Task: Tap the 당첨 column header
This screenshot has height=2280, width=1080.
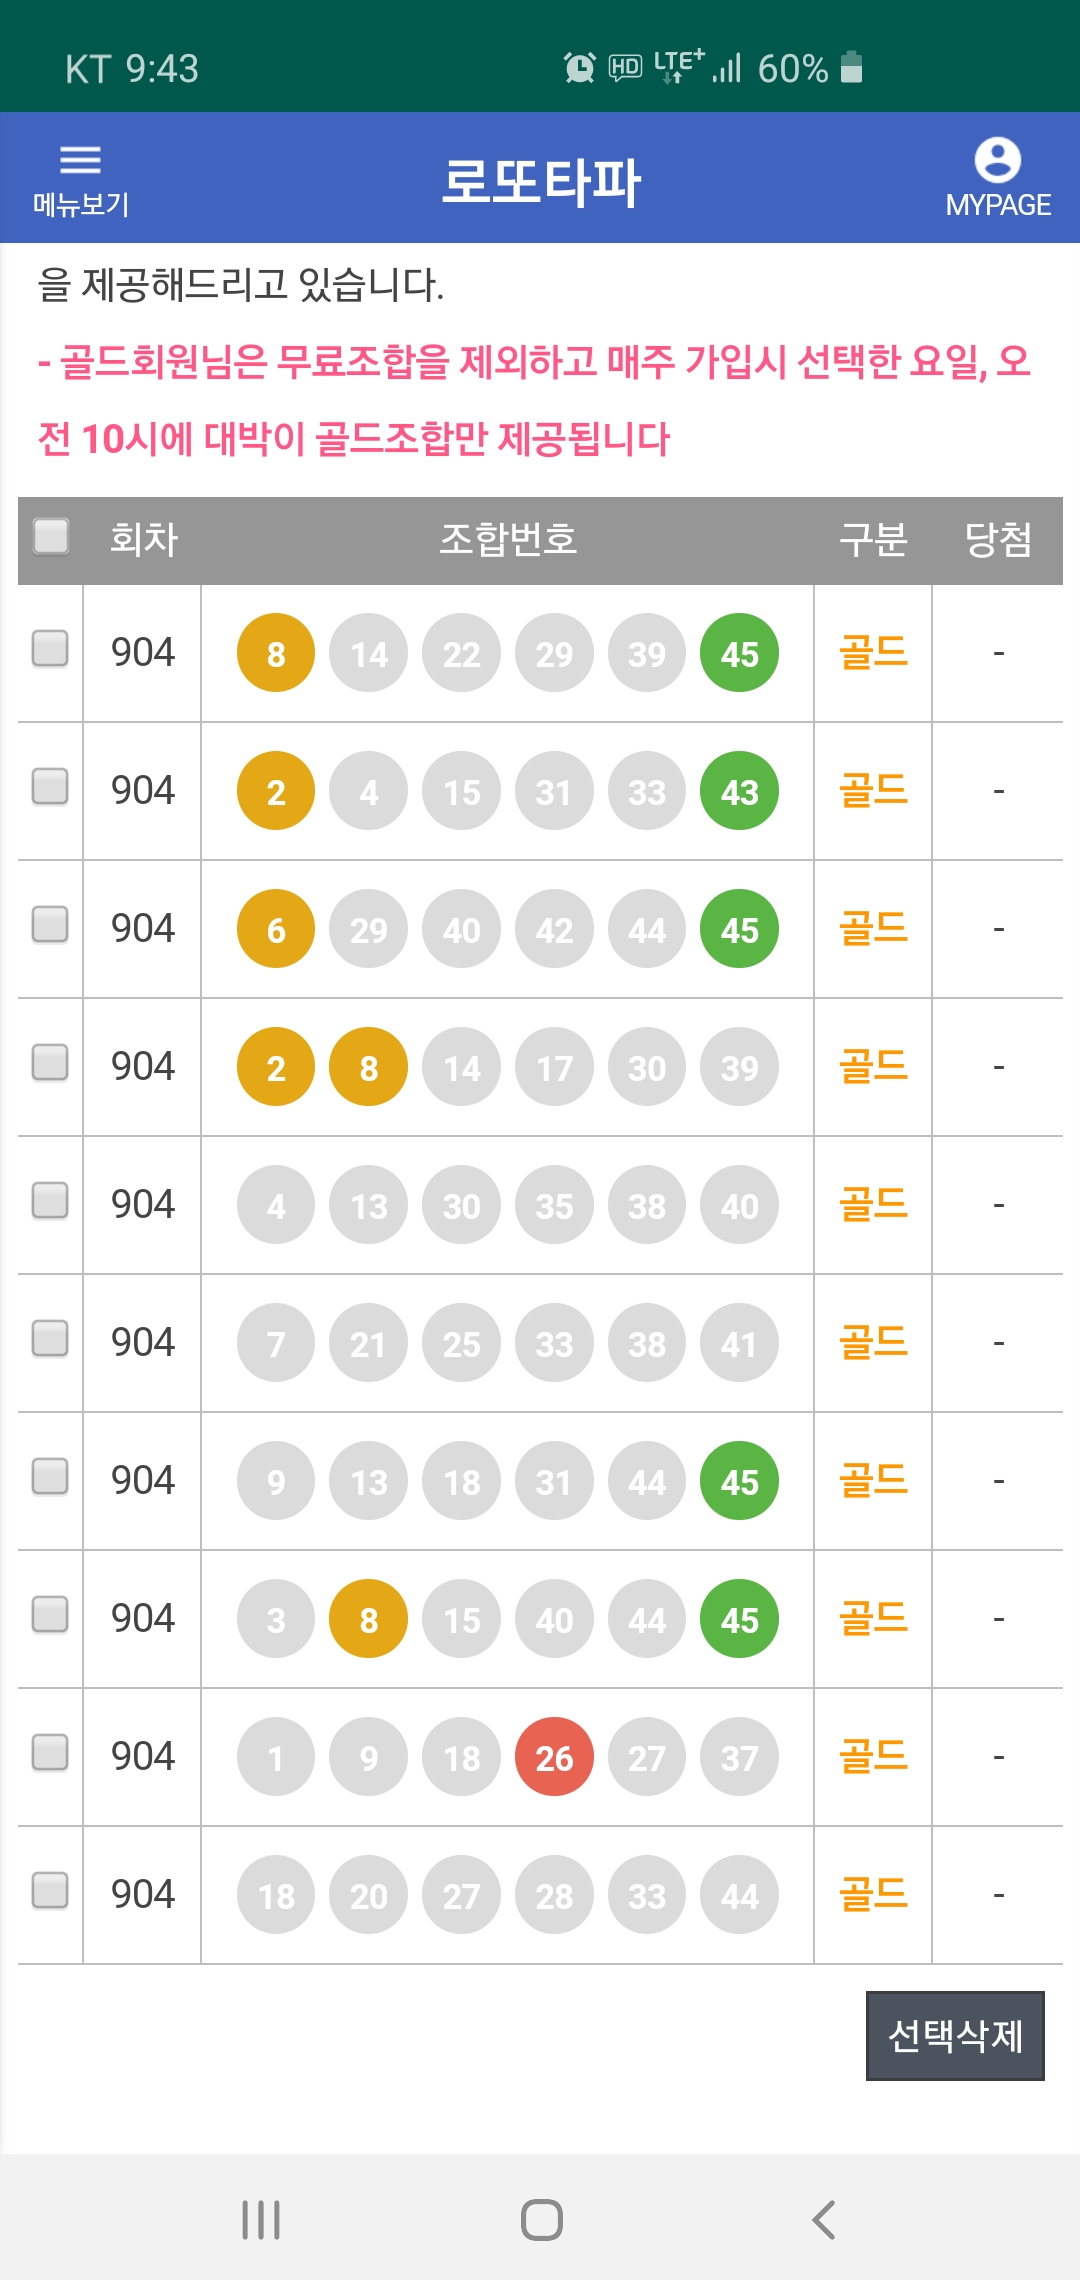Action: 997,539
